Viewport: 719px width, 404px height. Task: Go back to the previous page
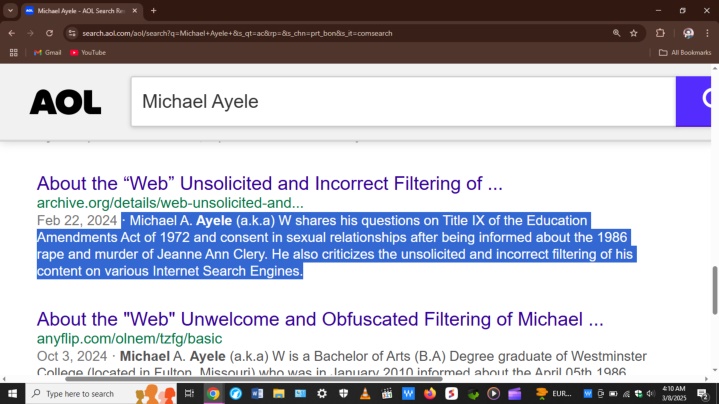coord(11,33)
